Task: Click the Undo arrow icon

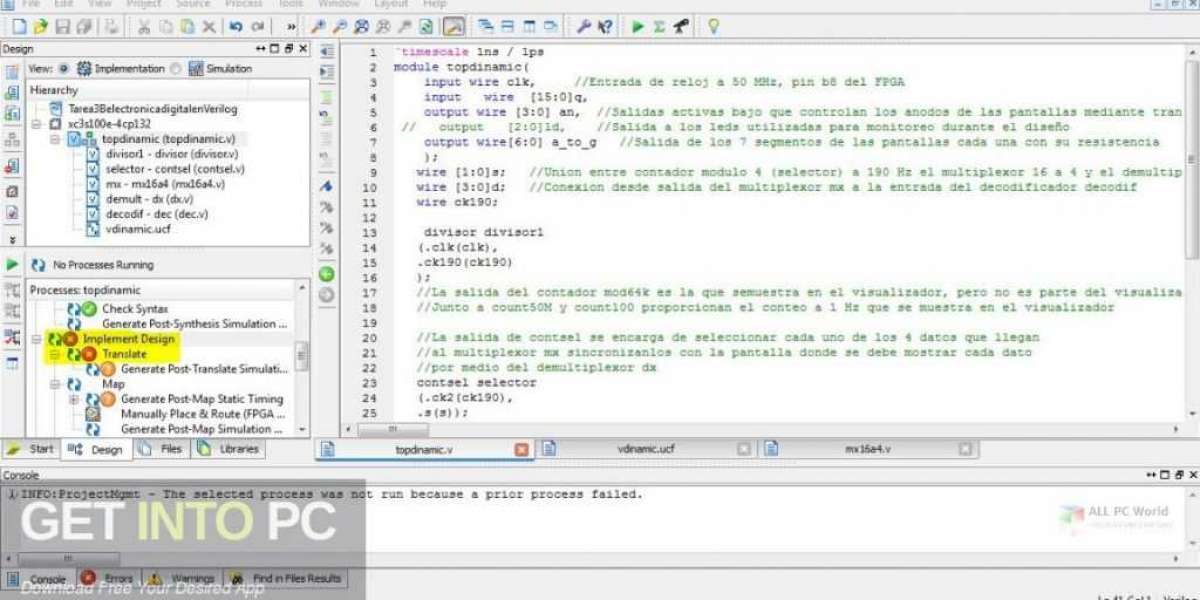Action: tap(235, 27)
